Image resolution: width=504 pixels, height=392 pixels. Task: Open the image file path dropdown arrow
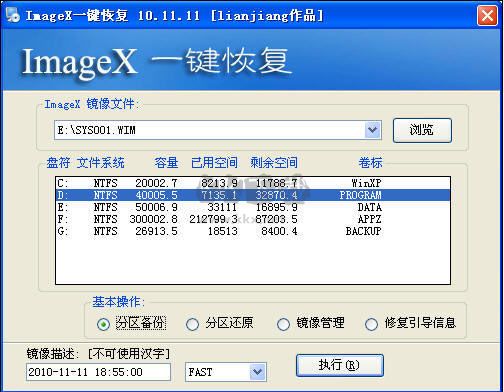(372, 130)
